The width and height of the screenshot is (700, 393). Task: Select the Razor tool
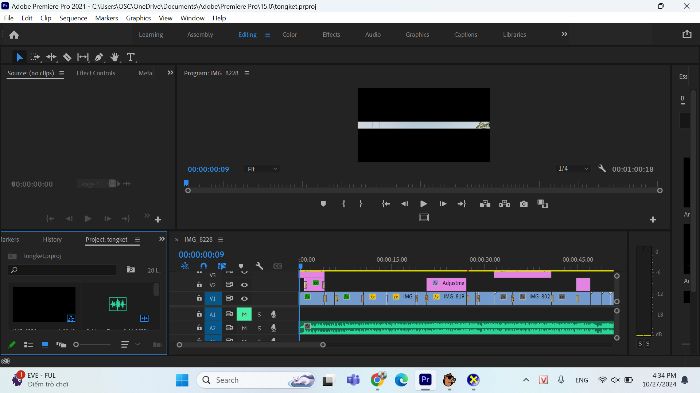point(67,57)
